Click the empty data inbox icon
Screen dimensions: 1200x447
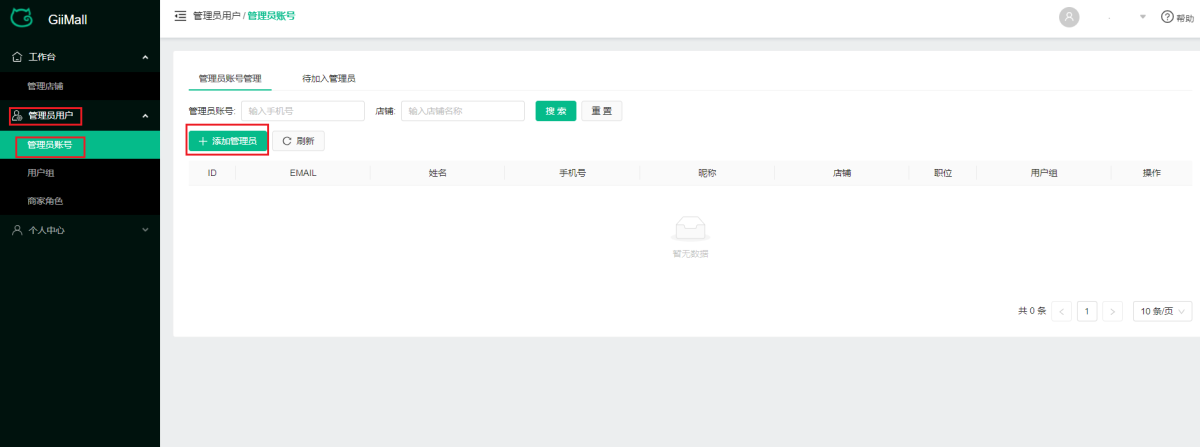(x=690, y=227)
